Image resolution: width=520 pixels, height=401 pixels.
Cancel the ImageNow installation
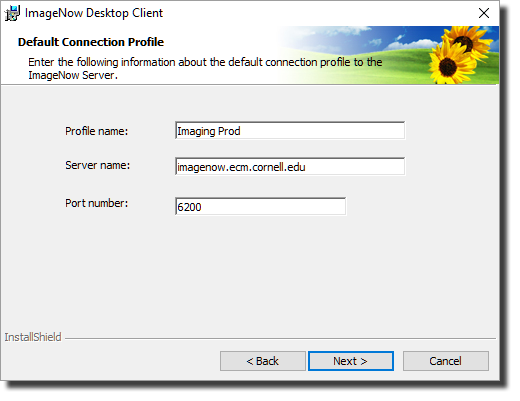446,361
